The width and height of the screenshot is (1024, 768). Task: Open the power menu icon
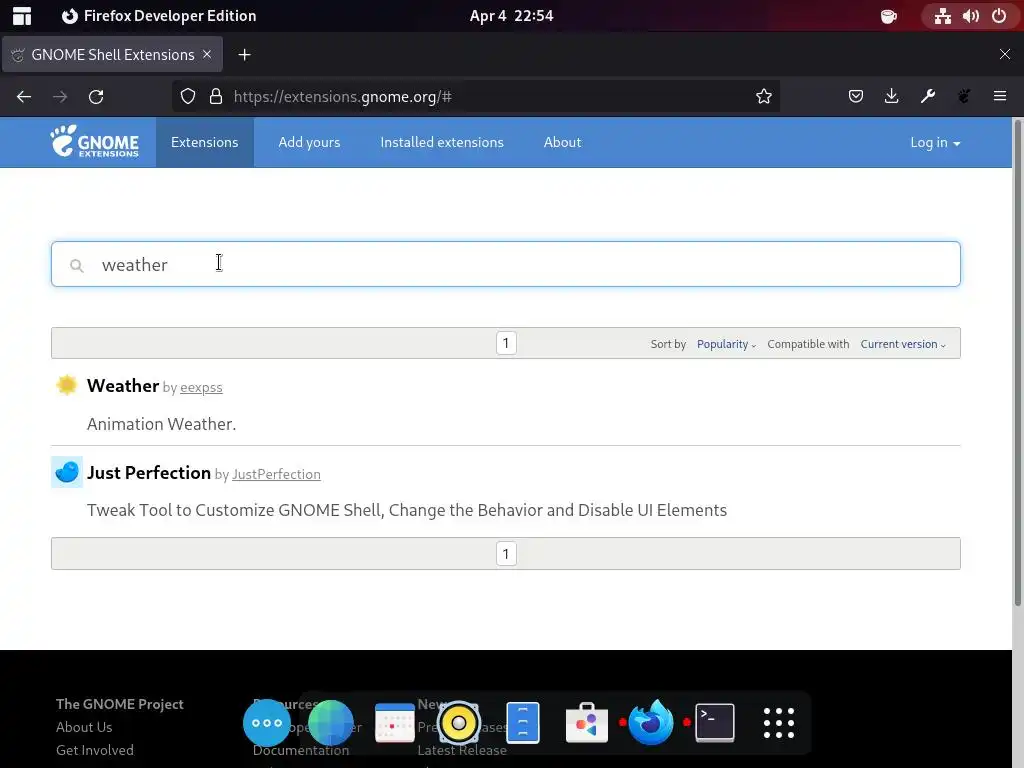point(999,16)
